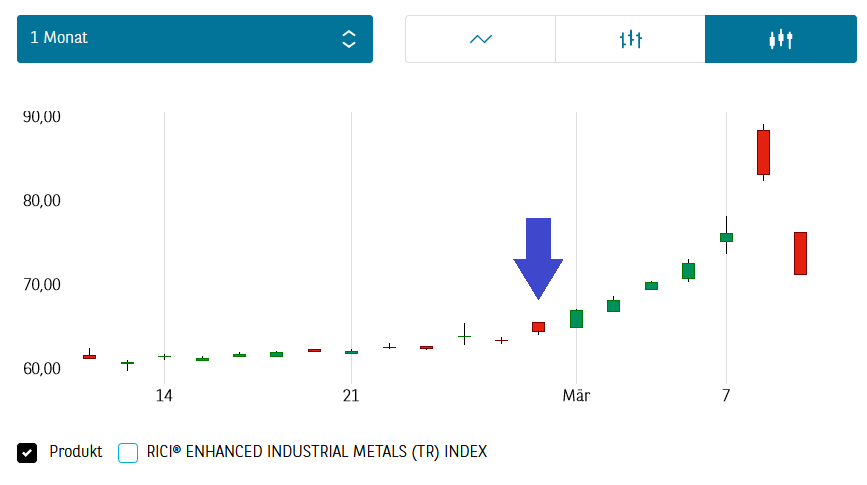This screenshot has width=867, height=485.
Task: Click the 14 date axis label
Action: (164, 396)
